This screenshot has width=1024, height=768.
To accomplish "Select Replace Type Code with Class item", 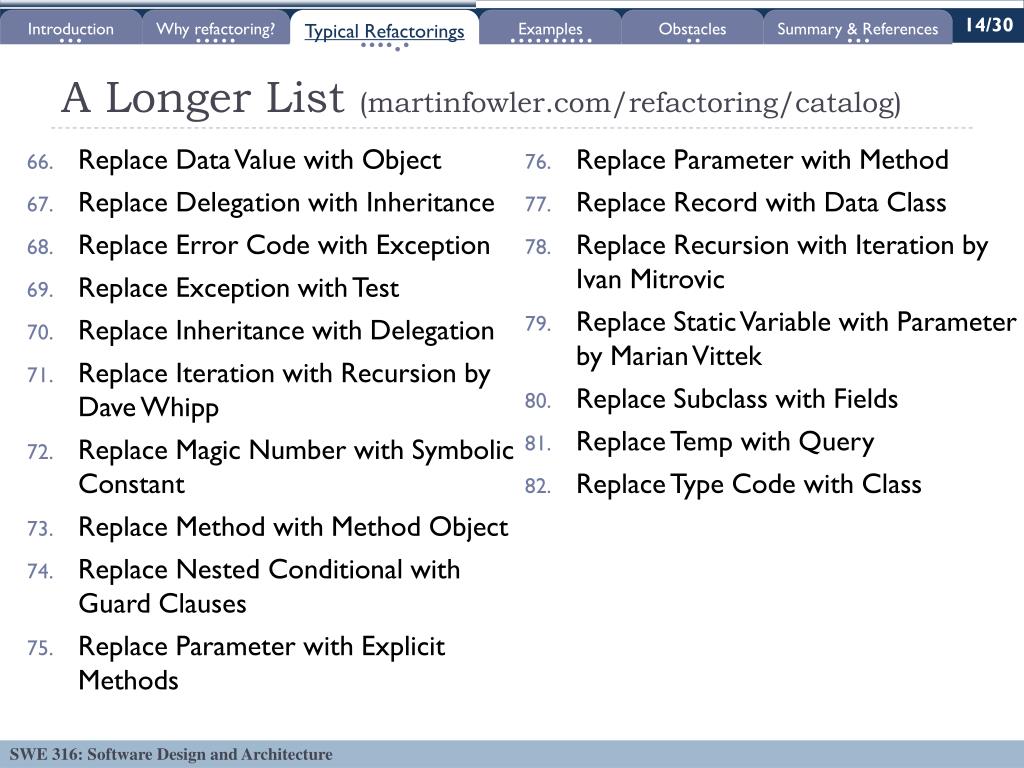I will (x=748, y=485).
